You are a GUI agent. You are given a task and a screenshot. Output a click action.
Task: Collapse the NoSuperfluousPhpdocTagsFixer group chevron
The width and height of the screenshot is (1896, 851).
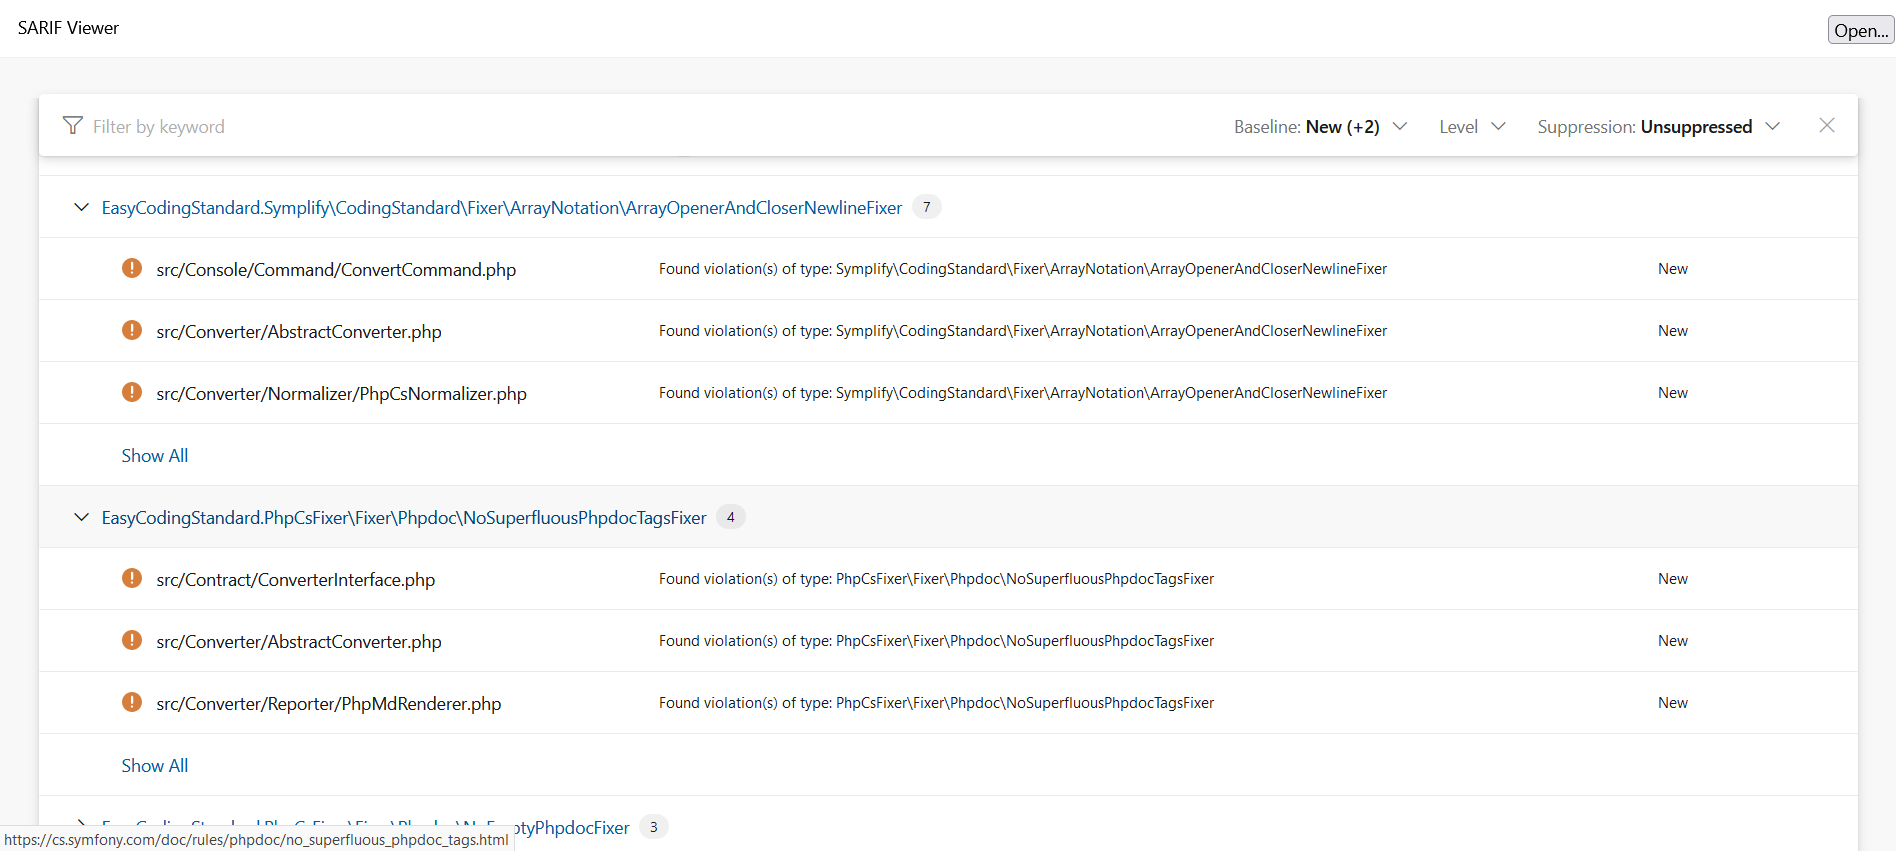click(x=81, y=517)
